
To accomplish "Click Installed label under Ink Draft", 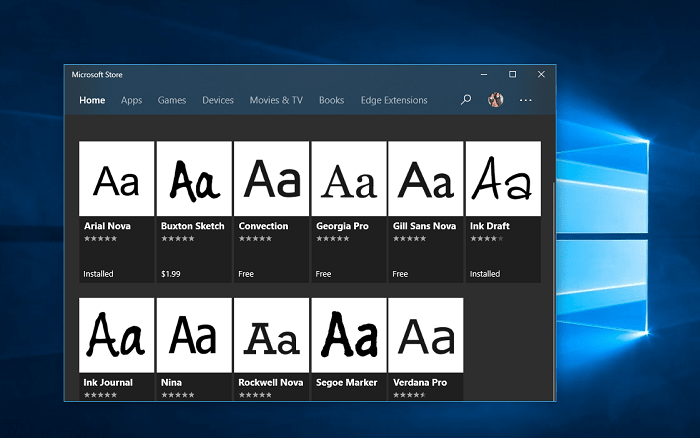I will [x=485, y=274].
